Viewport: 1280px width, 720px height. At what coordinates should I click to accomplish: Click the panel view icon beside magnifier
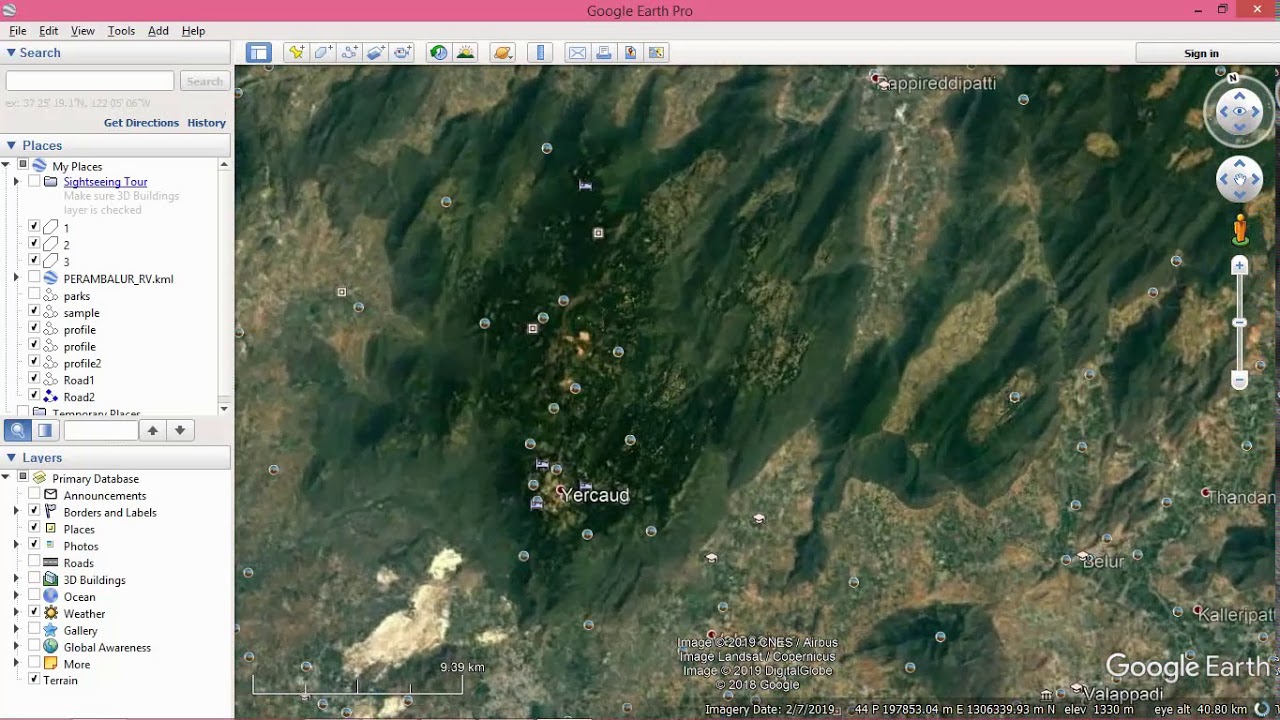click(45, 430)
